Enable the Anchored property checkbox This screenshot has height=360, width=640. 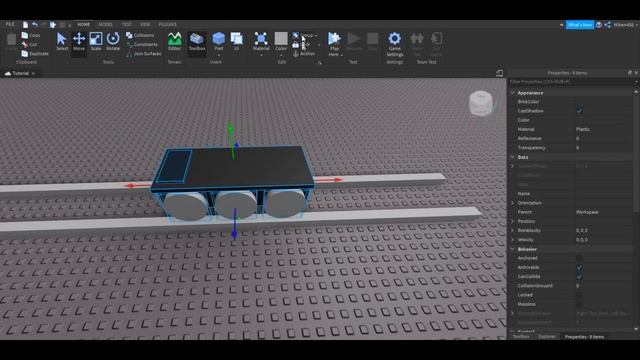pos(579,258)
